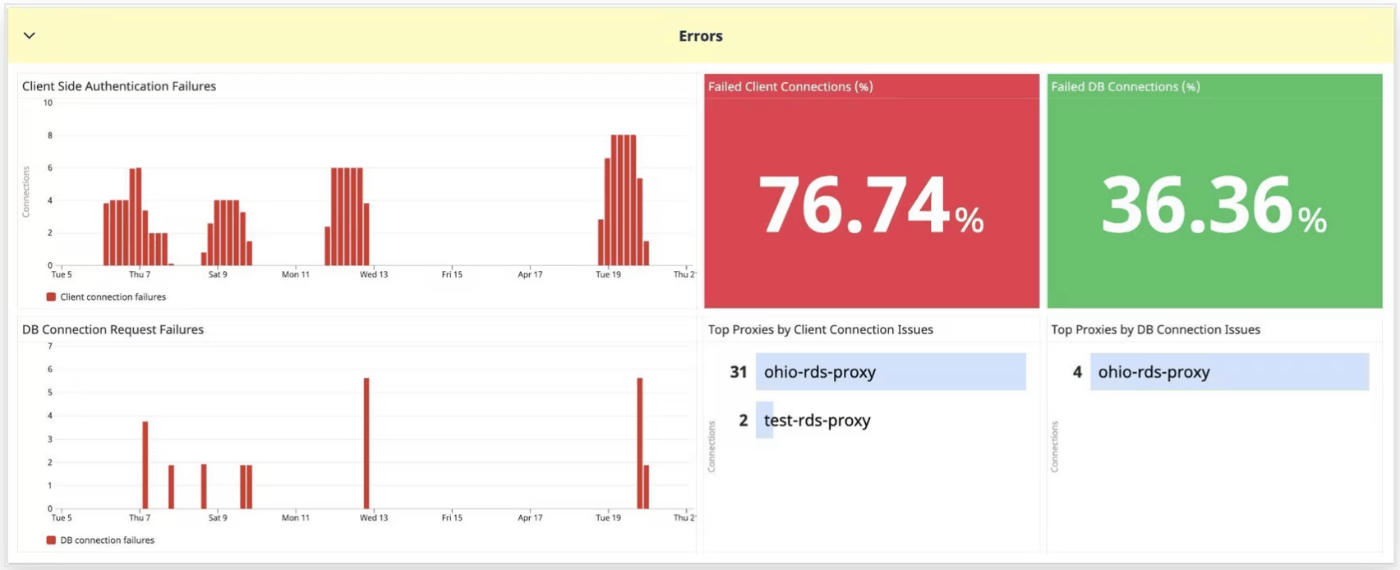This screenshot has width=1400, height=570.
Task: Open Top Proxies by Client Connection Issues title
Action: (821, 330)
